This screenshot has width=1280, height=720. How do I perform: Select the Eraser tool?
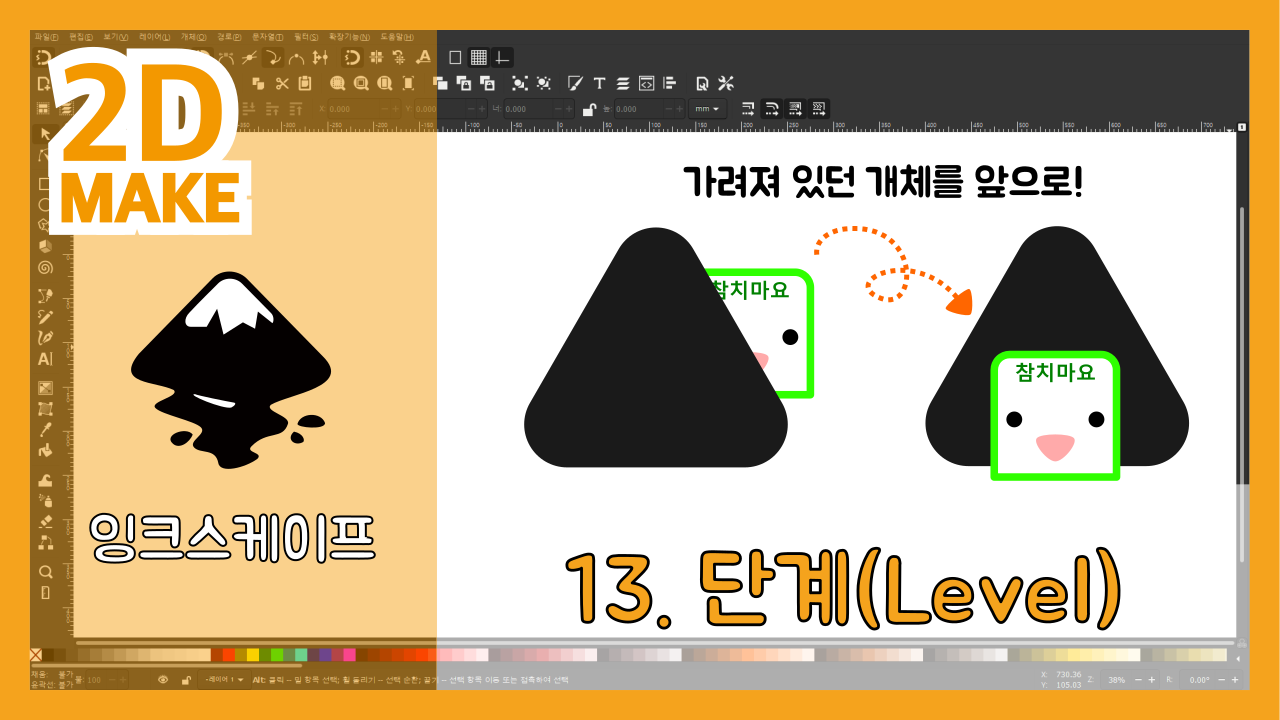tap(45, 521)
